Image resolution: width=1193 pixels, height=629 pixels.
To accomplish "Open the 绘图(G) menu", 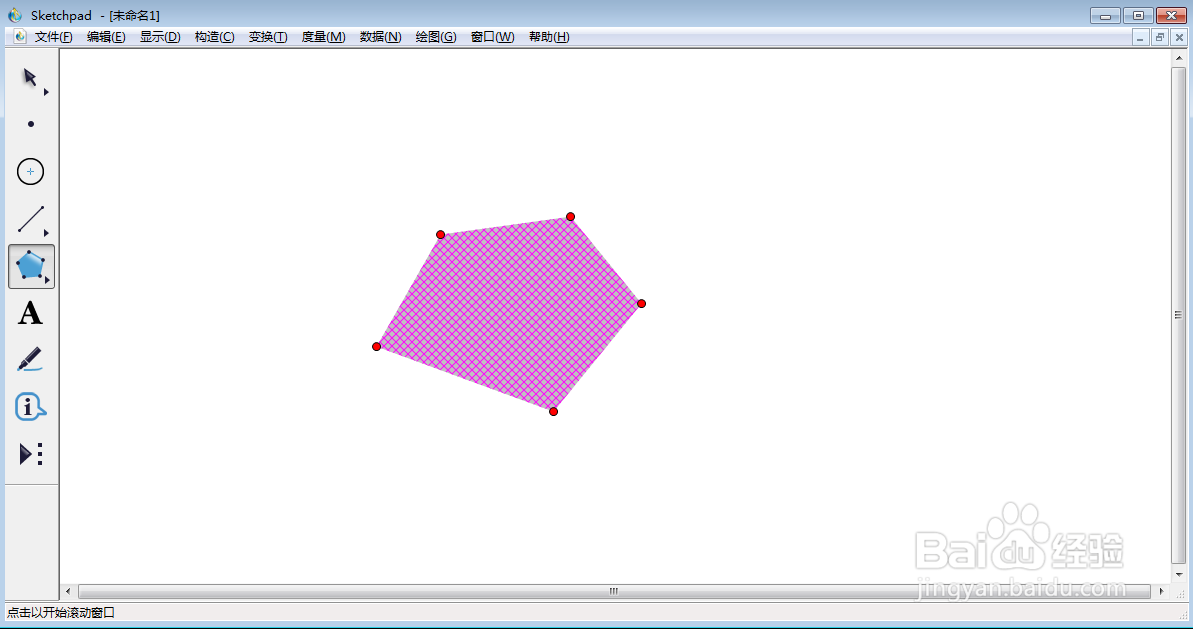I will click(436, 37).
